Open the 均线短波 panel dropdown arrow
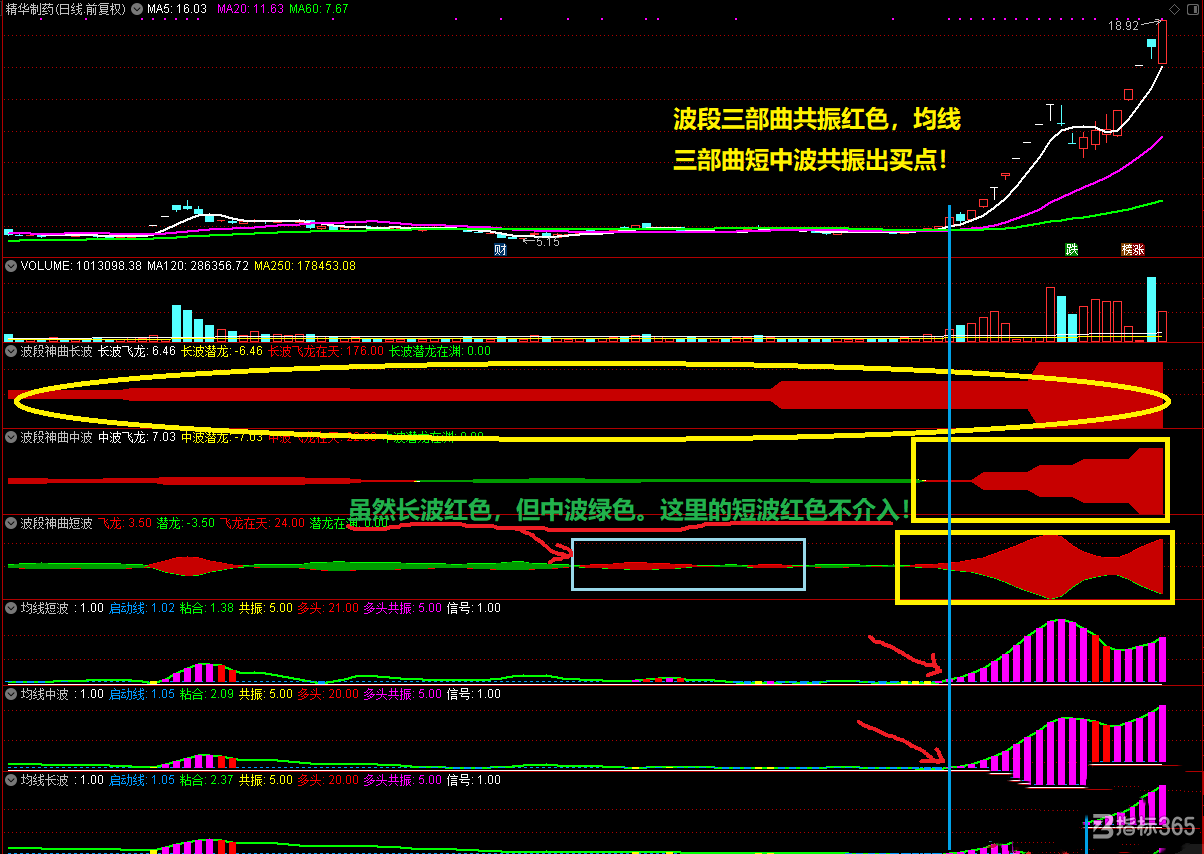 coord(11,608)
